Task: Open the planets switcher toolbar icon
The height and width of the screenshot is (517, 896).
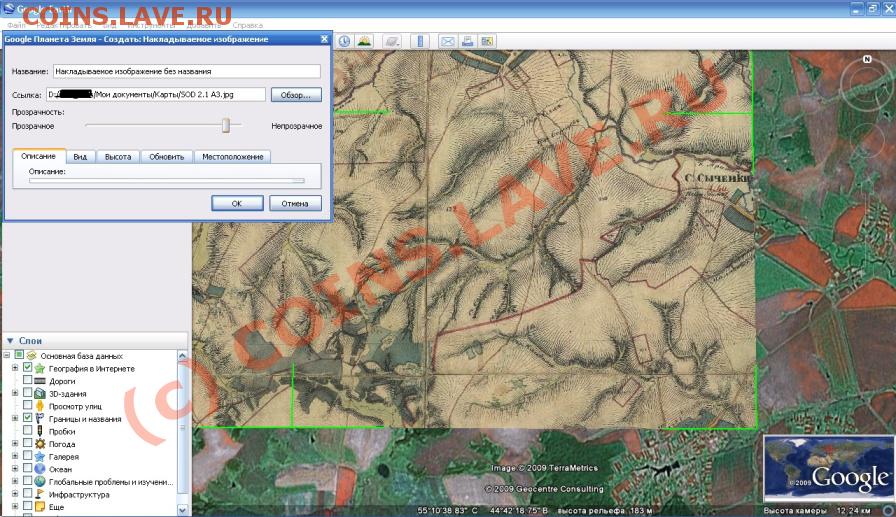Action: pyautogui.click(x=392, y=41)
